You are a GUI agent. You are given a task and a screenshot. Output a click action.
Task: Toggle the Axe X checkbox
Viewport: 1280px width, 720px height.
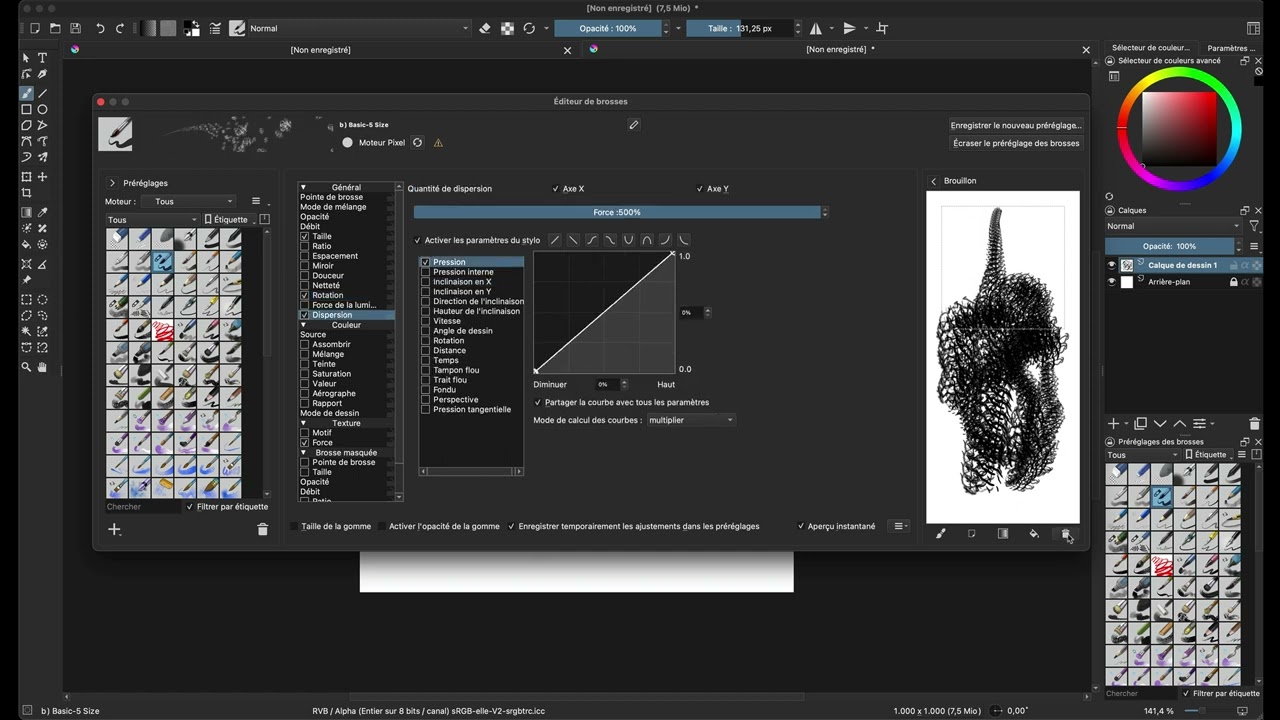point(556,189)
